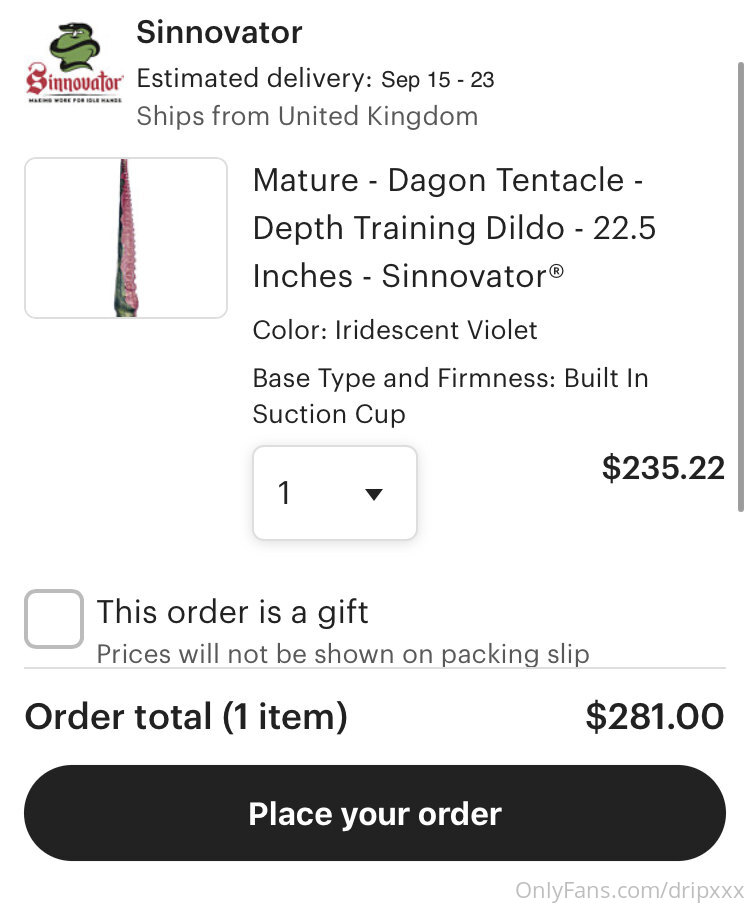
Task: Click 'Place your order' button
Action: click(x=375, y=813)
